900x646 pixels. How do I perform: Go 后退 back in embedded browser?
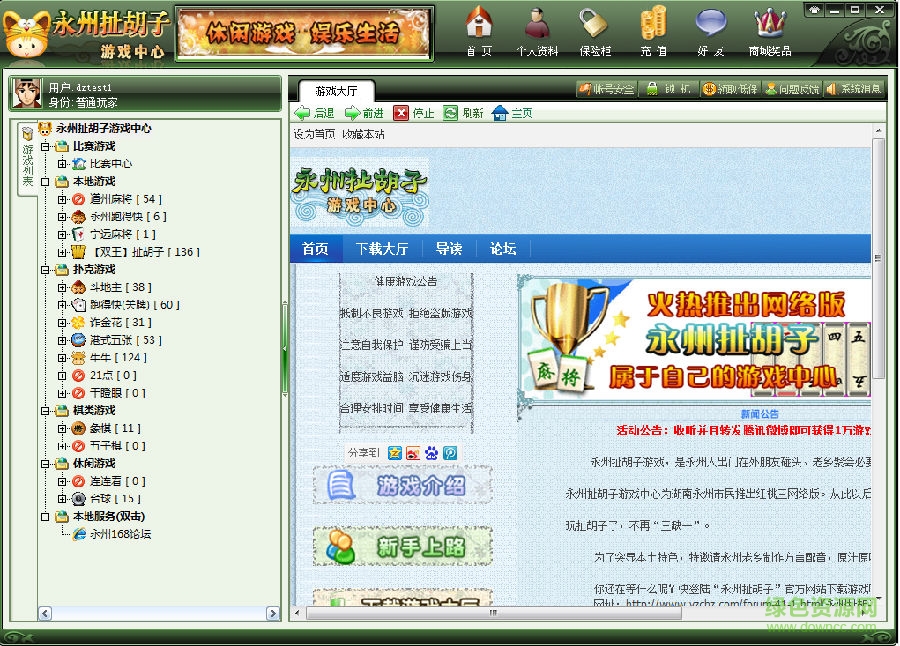pos(314,113)
